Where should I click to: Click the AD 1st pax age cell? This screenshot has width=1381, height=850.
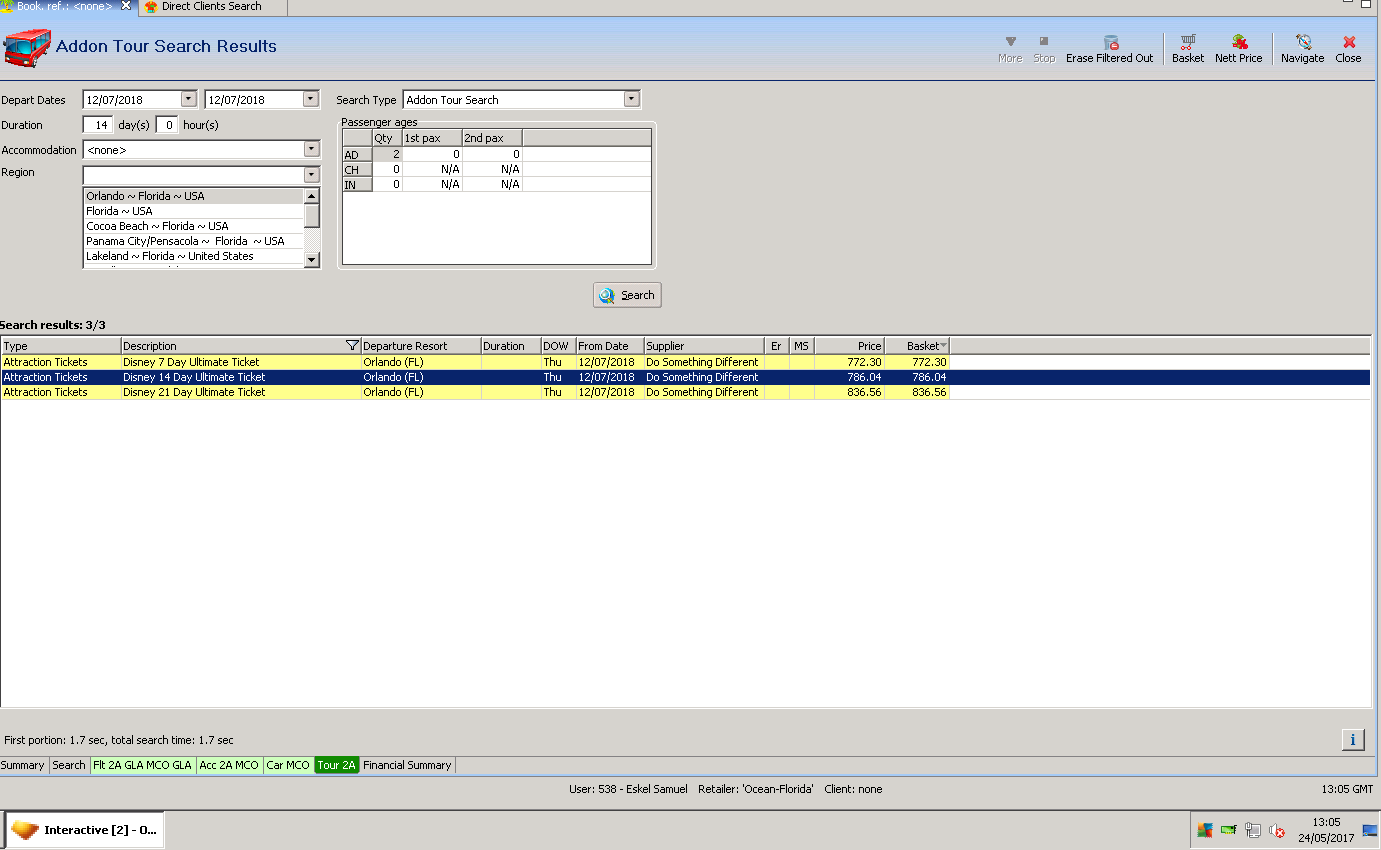432,155
